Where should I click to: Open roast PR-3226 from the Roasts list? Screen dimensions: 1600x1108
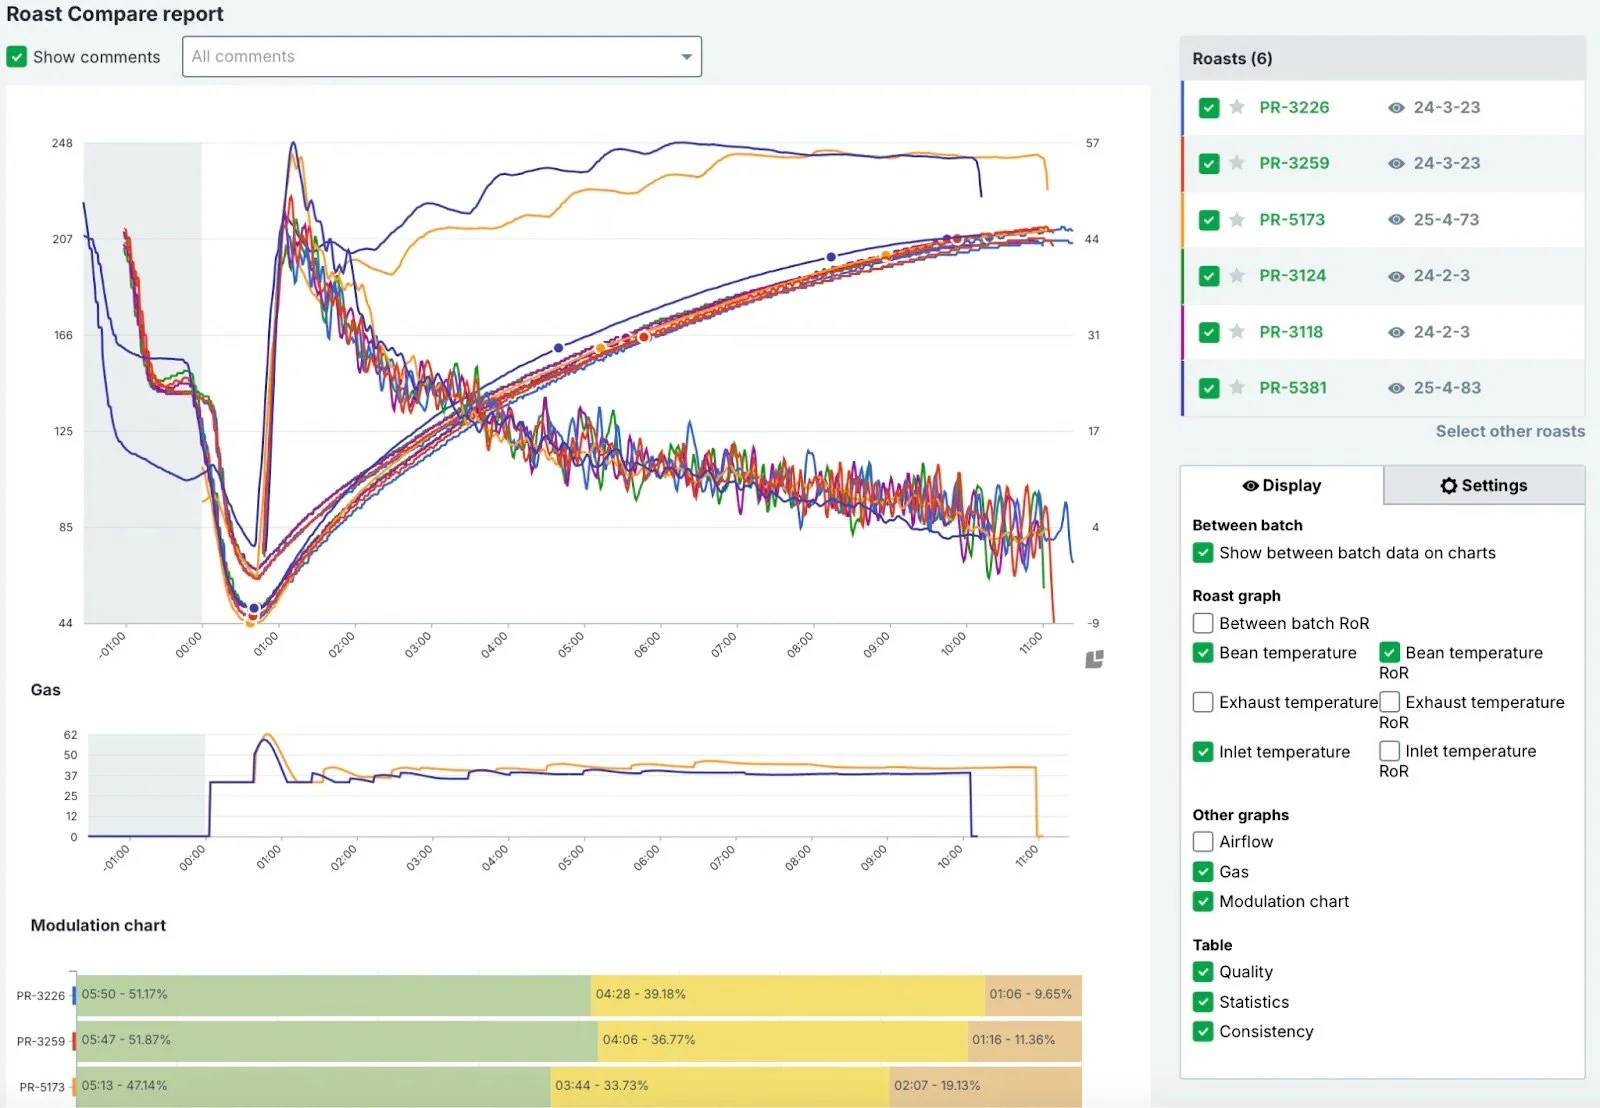(x=1294, y=107)
